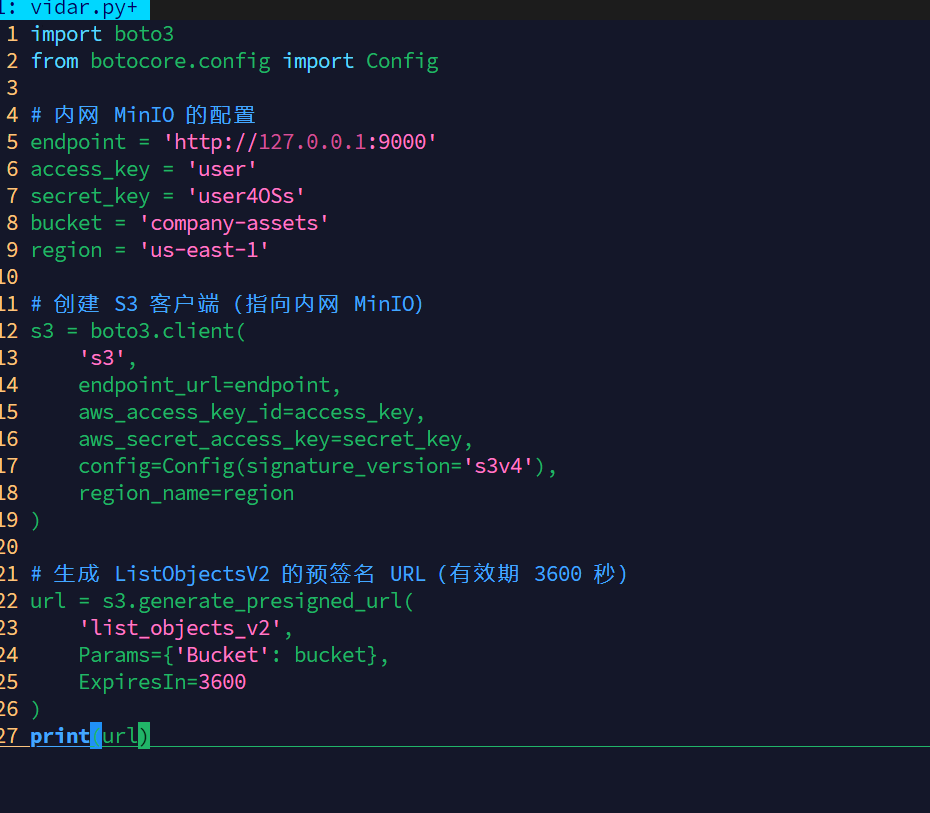Click the closing parenthesis on line 26
This screenshot has width=930, height=813.
36,709
